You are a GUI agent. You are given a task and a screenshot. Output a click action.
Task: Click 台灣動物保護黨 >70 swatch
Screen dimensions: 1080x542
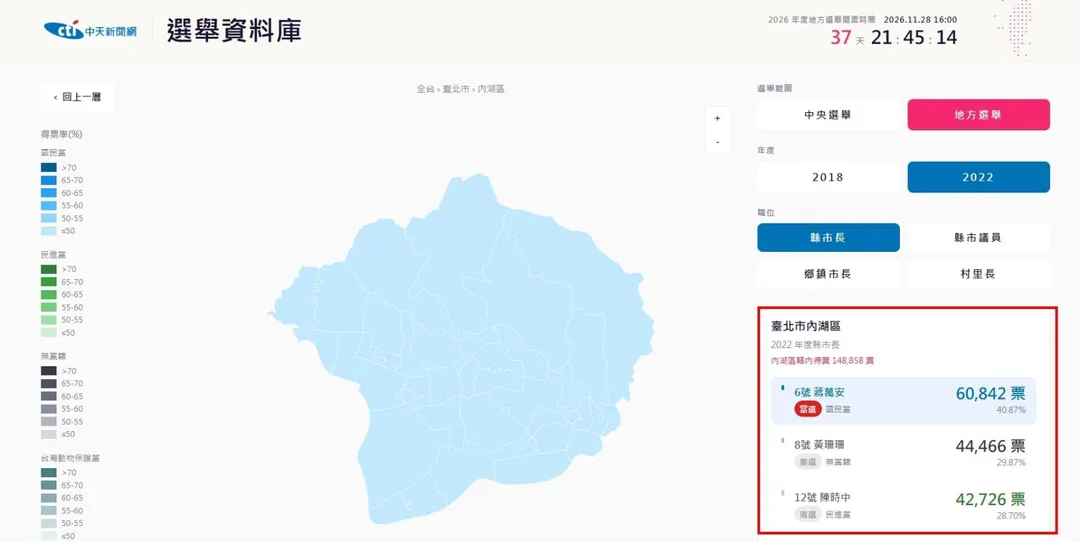(48, 472)
